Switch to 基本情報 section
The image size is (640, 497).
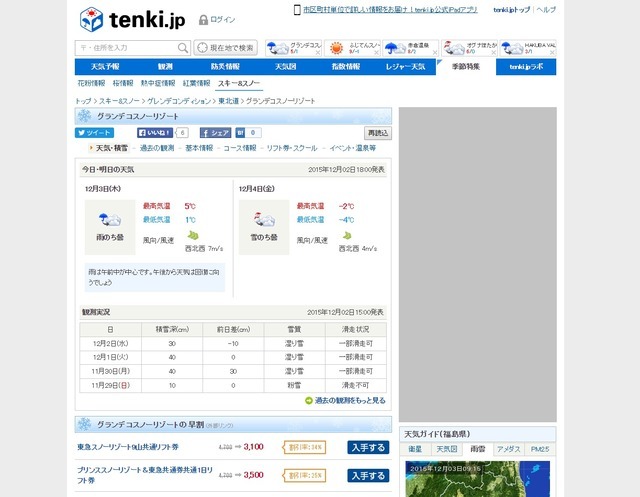199,148
